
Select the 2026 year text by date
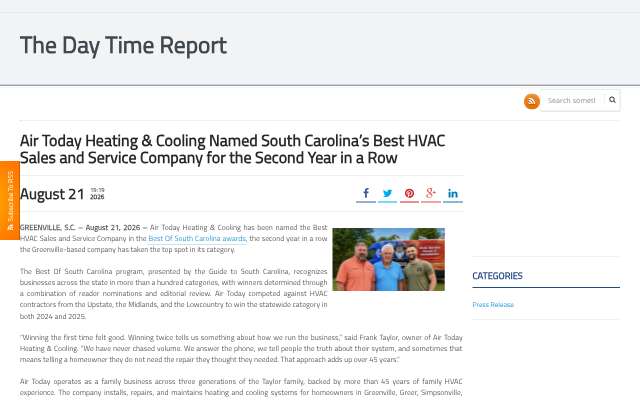click(x=97, y=197)
